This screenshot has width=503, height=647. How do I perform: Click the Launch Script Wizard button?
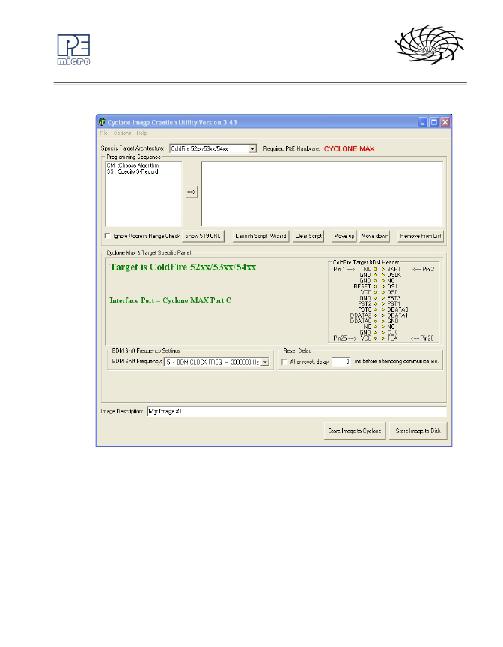click(x=260, y=236)
